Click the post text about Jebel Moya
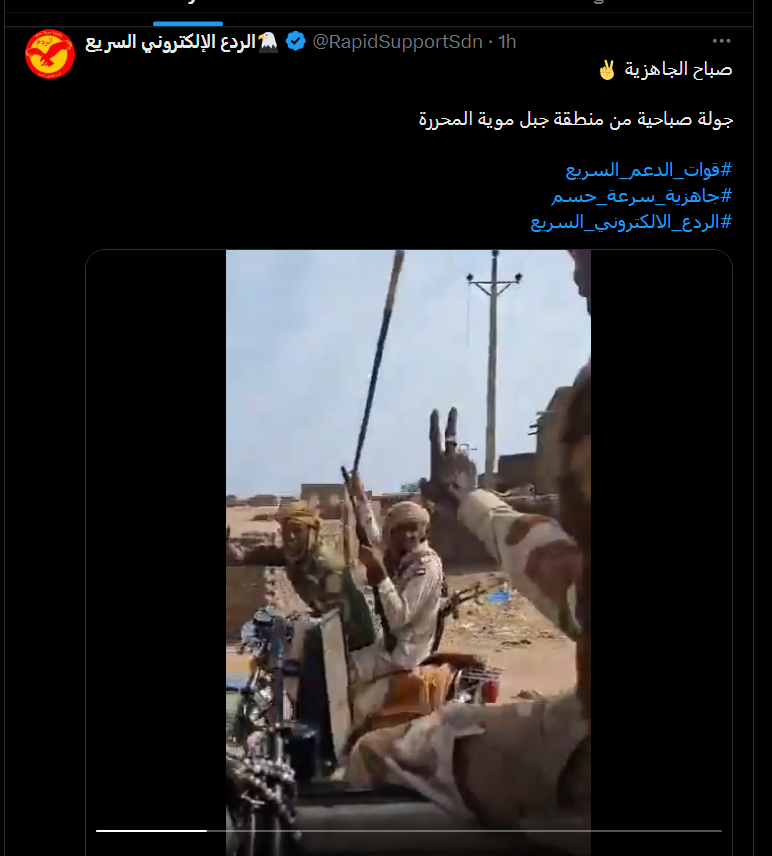 [575, 120]
